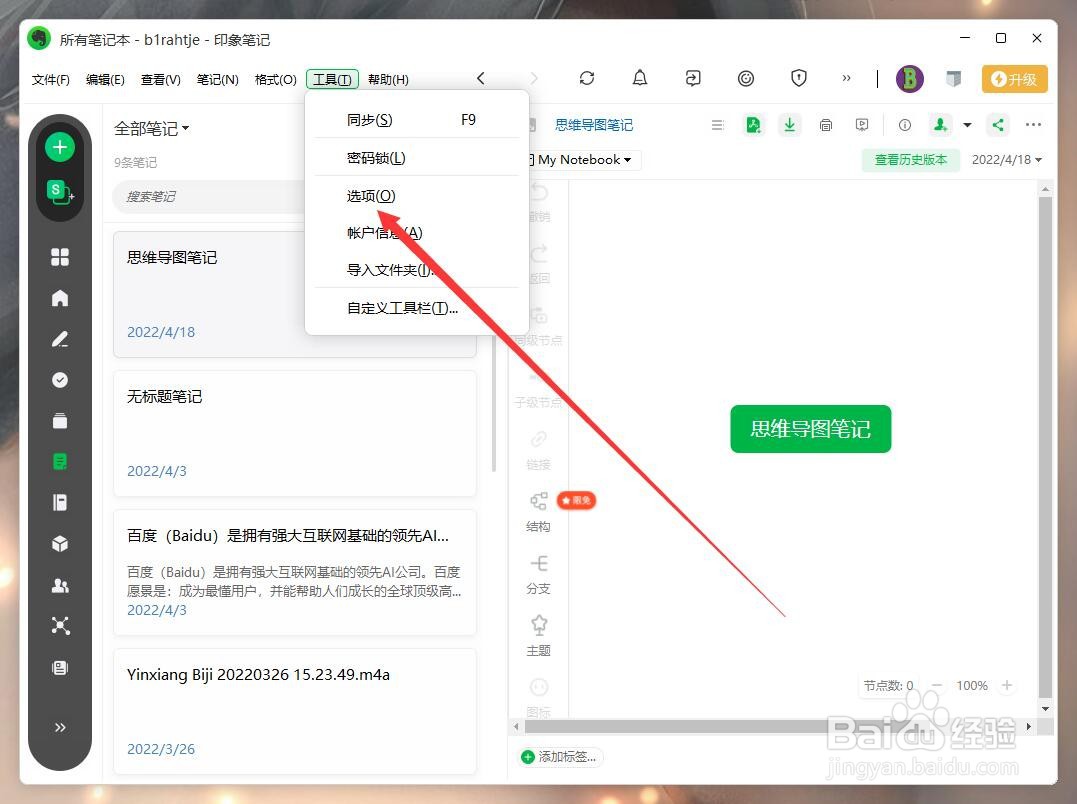Image resolution: width=1077 pixels, height=804 pixels.
Task: Open the 百度 (Baidu) note card
Action: pos(294,573)
